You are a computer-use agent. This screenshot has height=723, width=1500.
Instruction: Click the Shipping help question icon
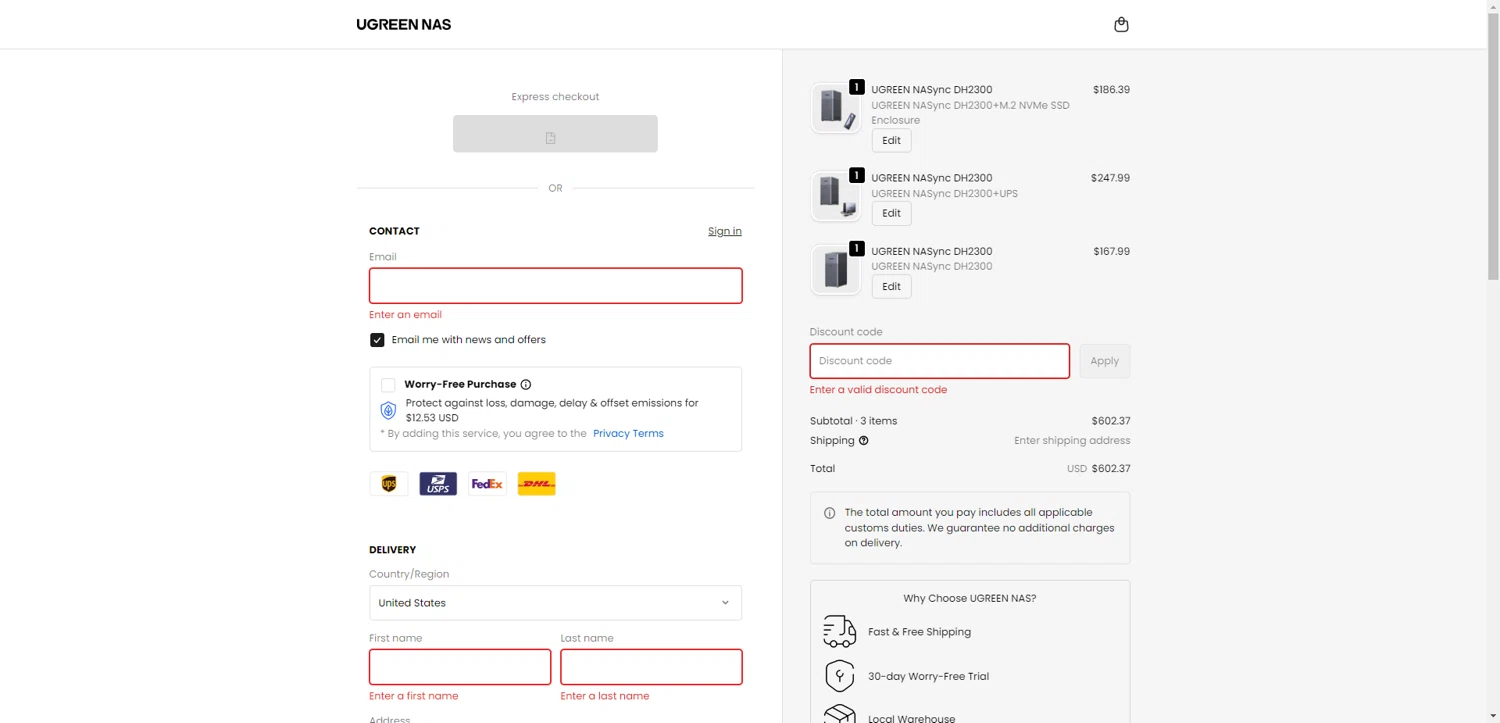864,441
